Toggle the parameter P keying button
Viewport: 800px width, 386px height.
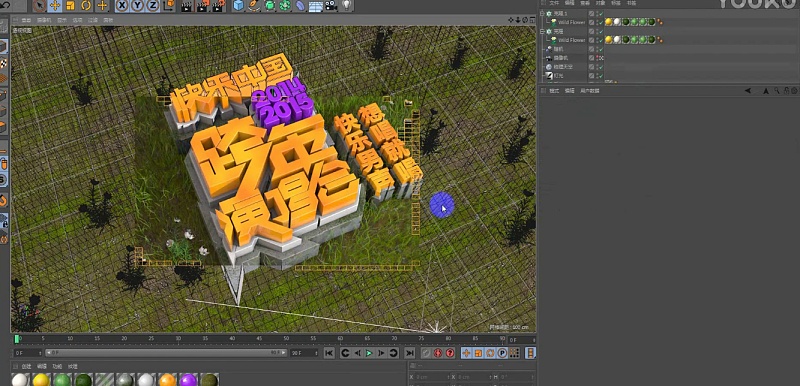point(503,353)
